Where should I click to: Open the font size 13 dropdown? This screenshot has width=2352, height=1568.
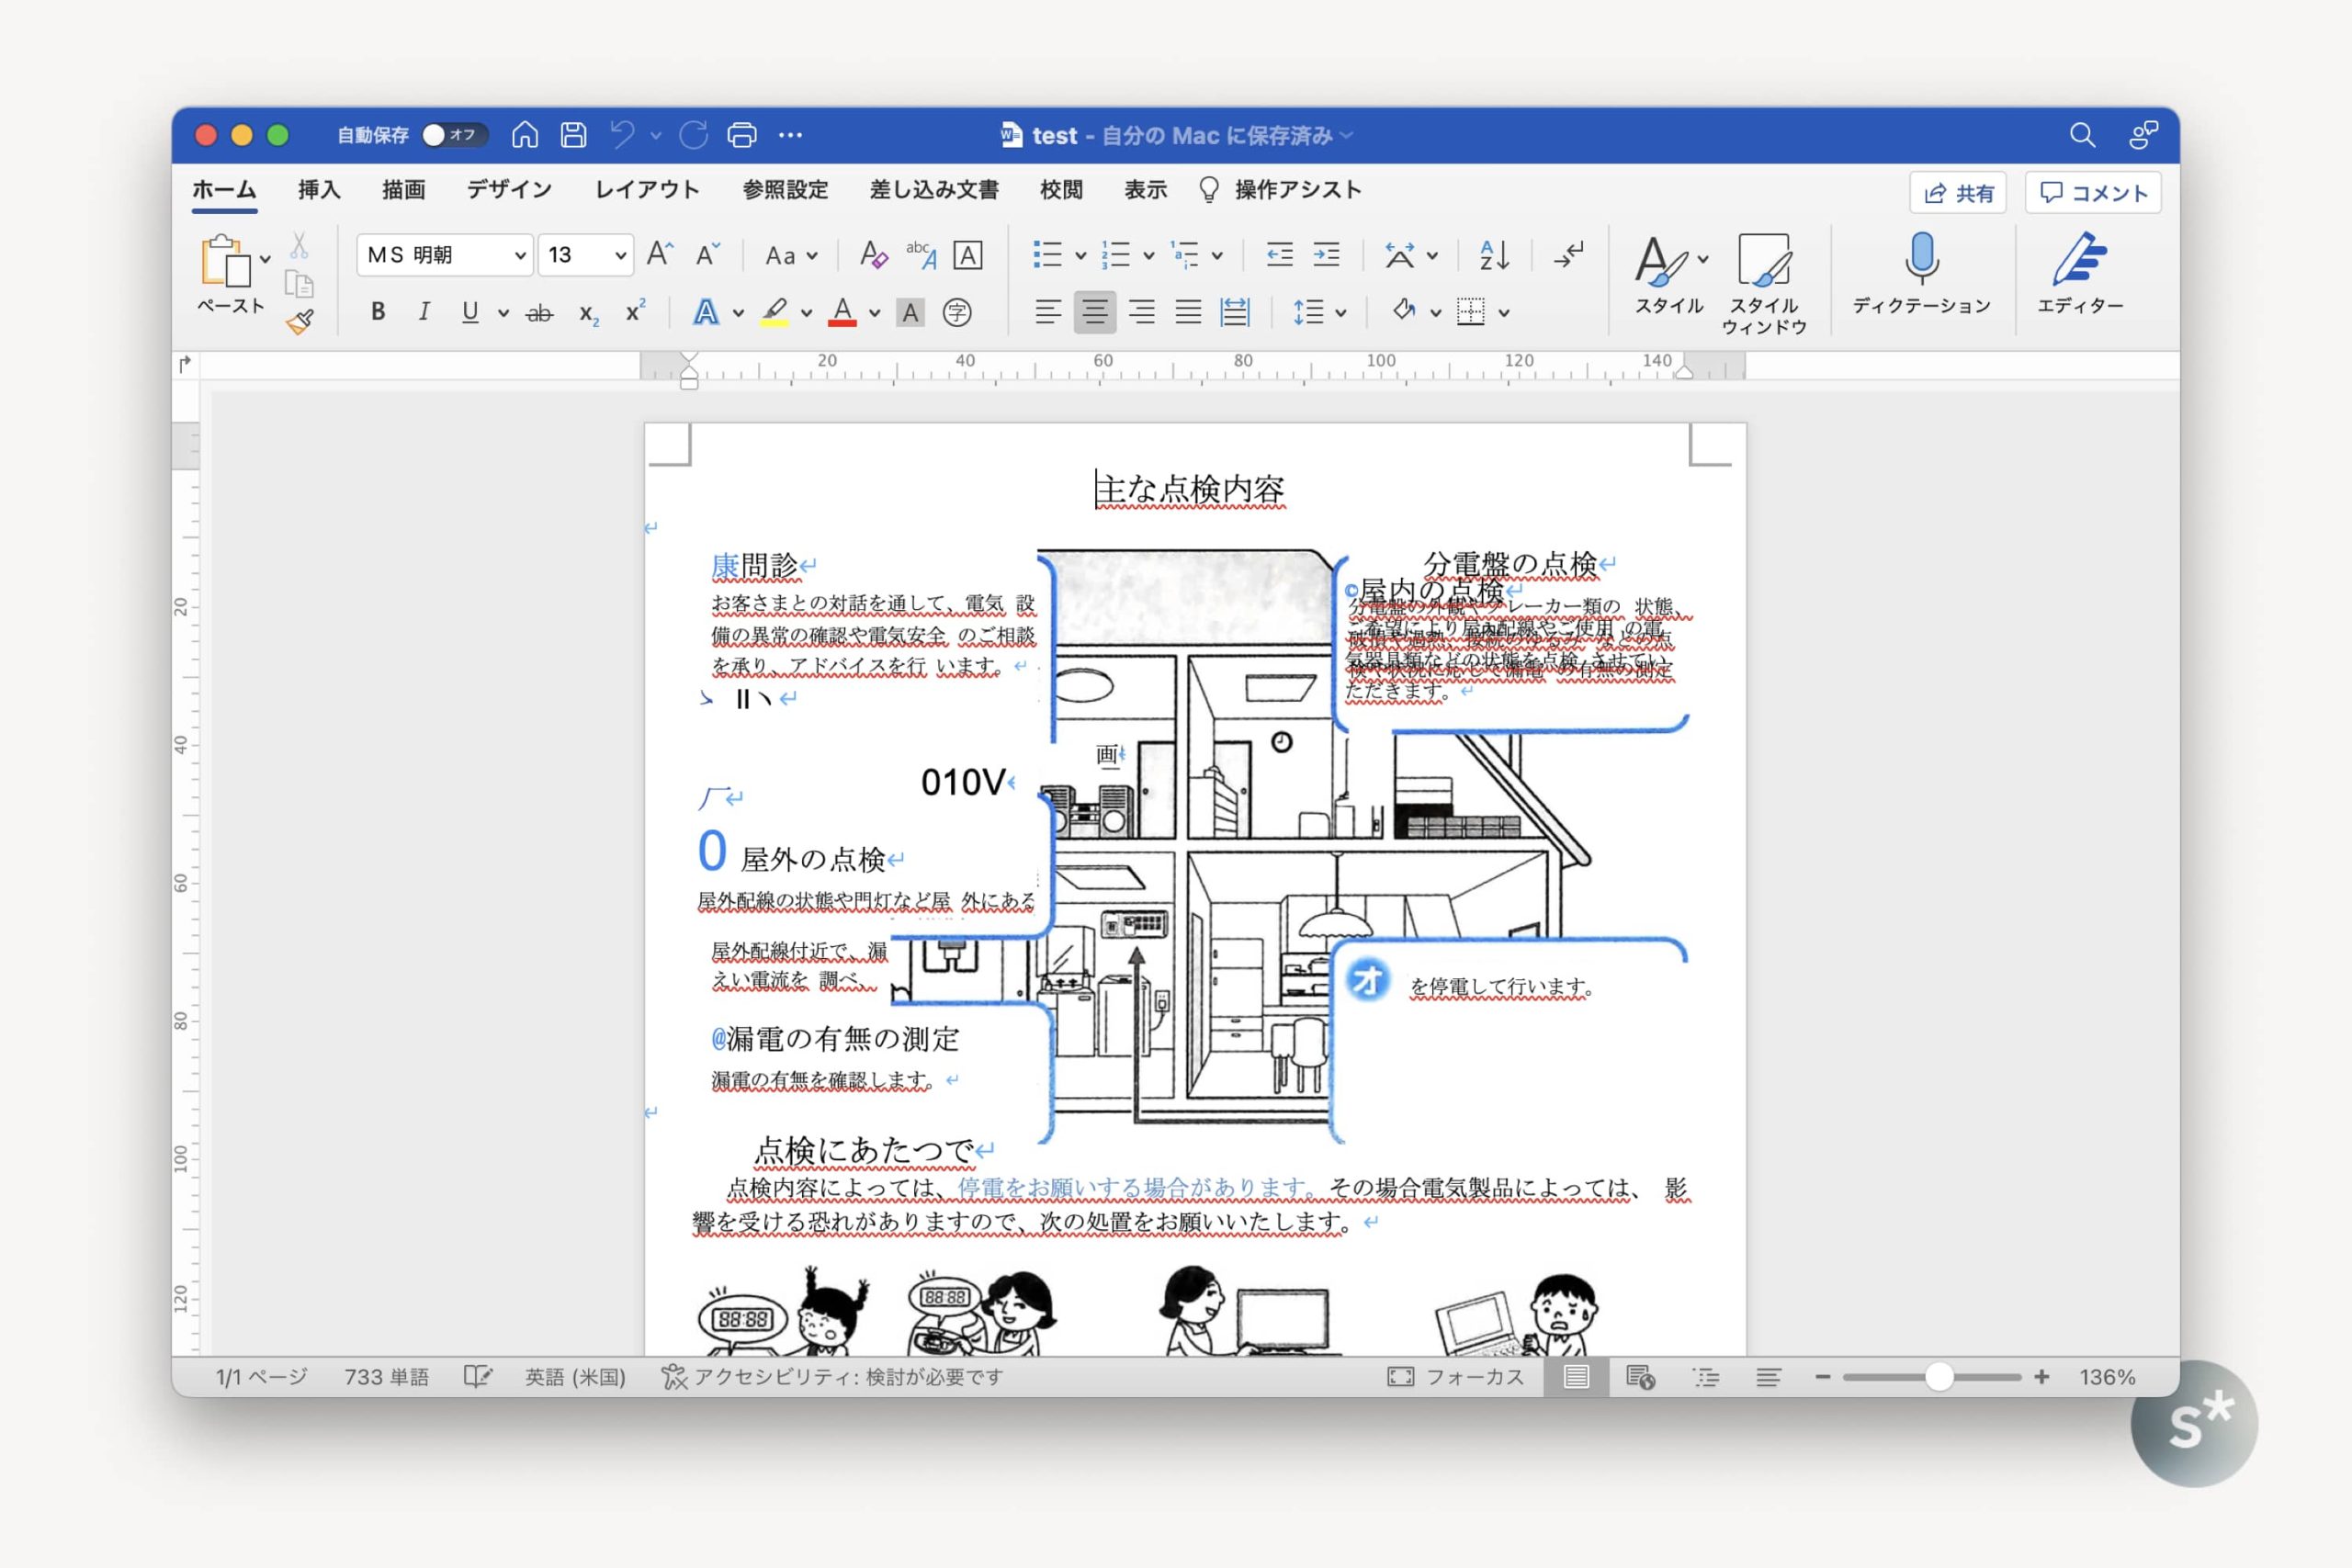(x=620, y=256)
